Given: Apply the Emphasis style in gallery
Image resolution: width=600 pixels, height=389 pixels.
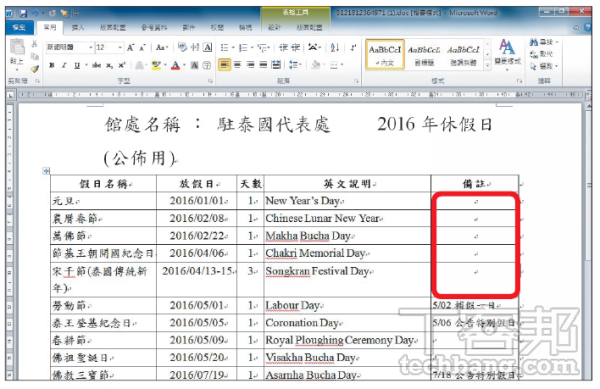Looking at the screenshot, I should click(x=463, y=55).
